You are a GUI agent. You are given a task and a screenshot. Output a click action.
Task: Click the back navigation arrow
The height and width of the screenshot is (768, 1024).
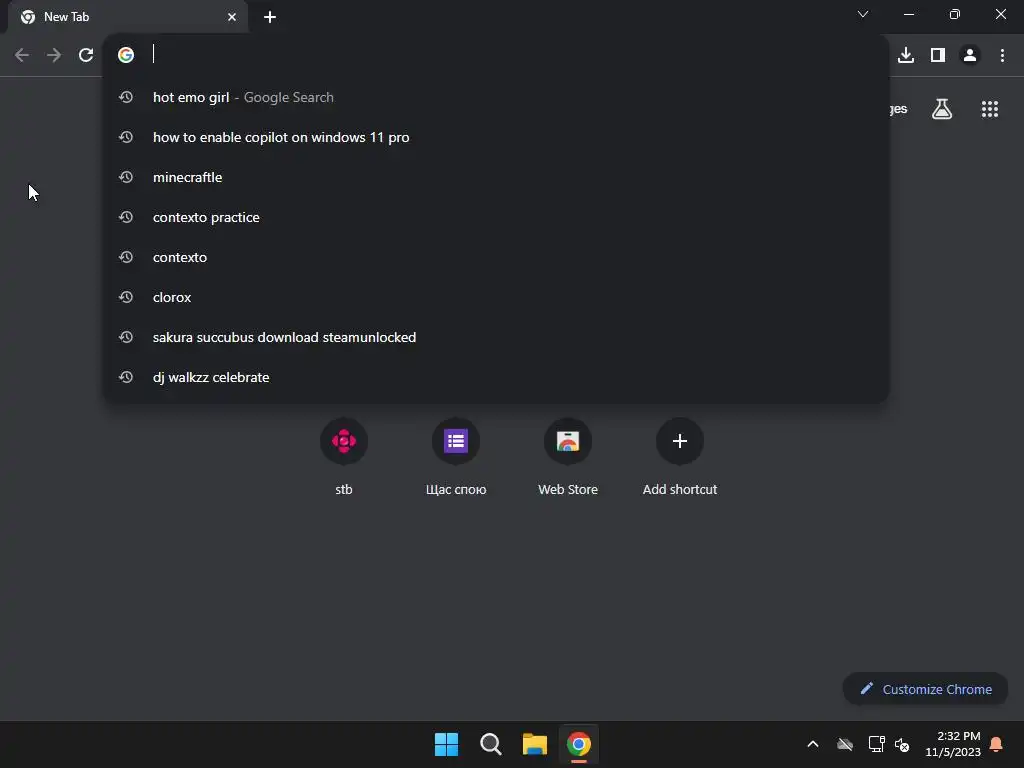pos(22,55)
